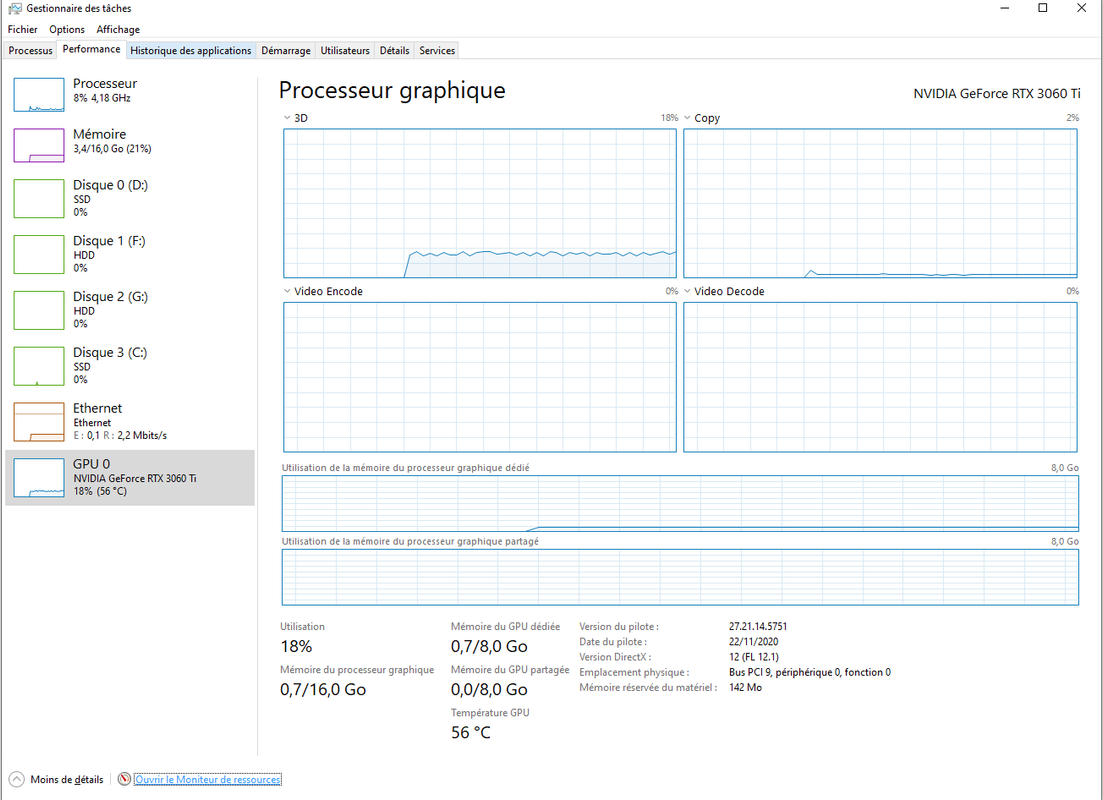
Task: Open the Ouvrir le Moniteur de ressources link
Action: pos(208,780)
